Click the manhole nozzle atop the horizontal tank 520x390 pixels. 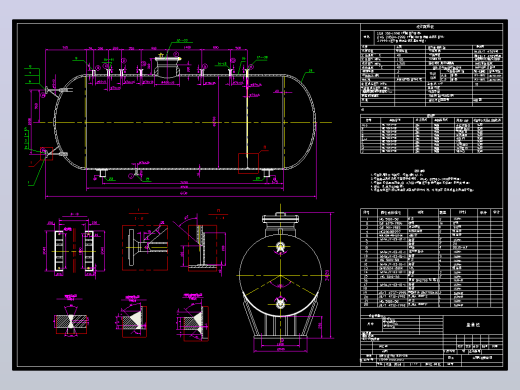[167, 68]
